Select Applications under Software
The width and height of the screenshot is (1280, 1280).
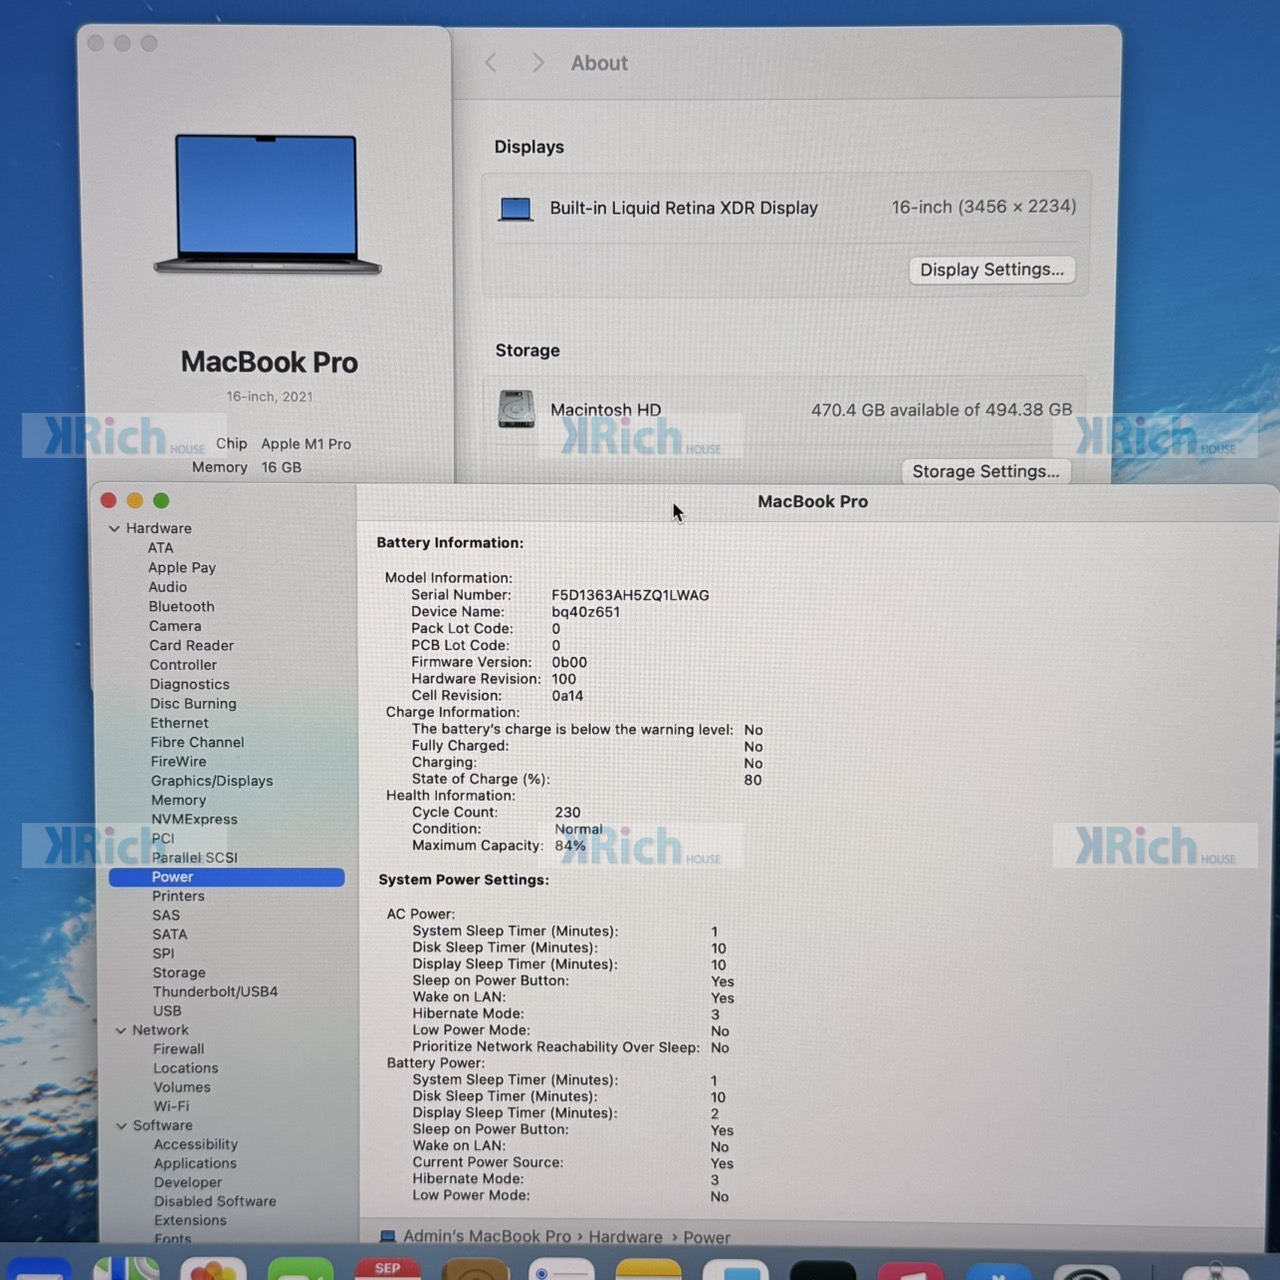click(x=196, y=1163)
